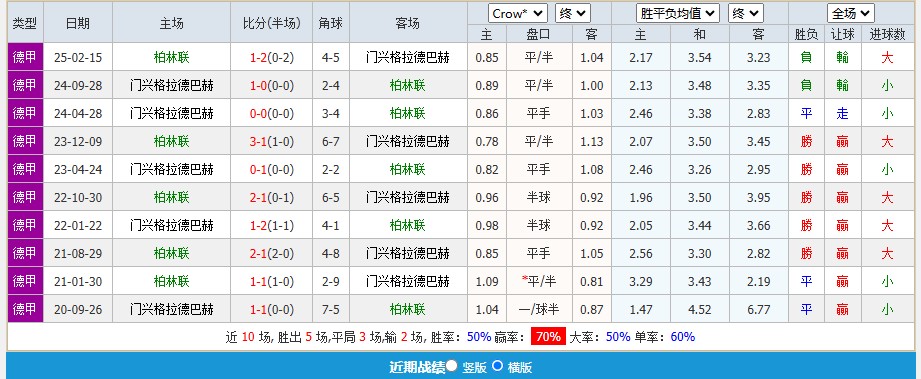Viewport: 921px width, 379px height.
Task: Click the 和 odds sub-header
Action: (x=700, y=35)
